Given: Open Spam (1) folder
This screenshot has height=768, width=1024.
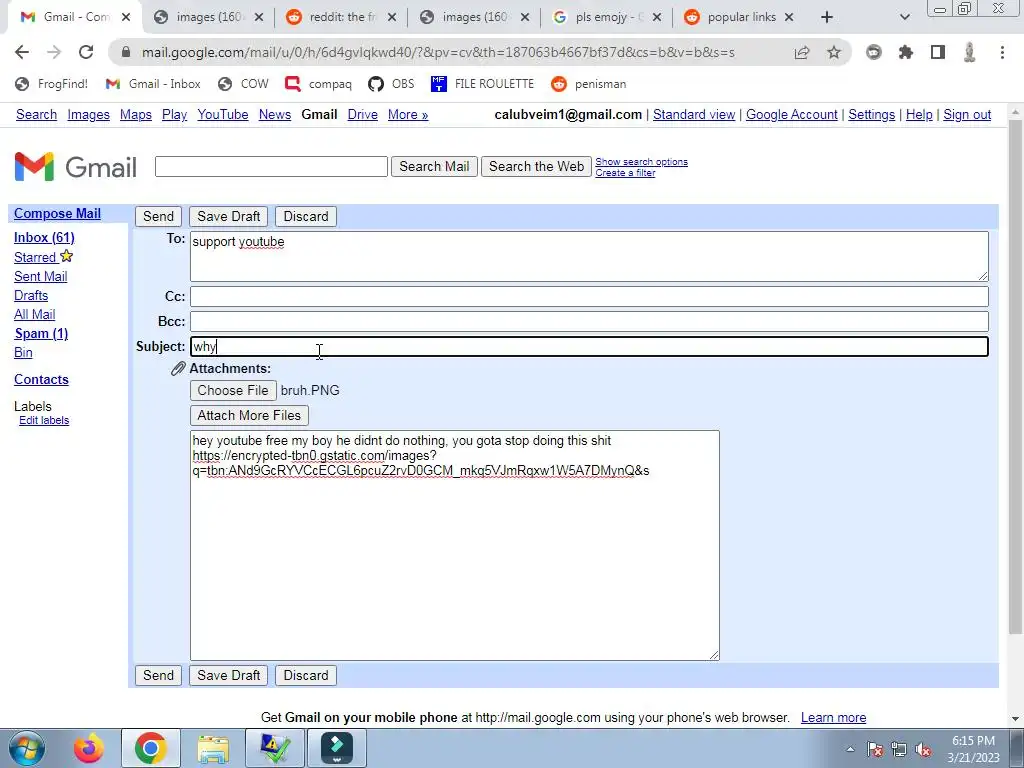Looking at the screenshot, I should 41,333.
